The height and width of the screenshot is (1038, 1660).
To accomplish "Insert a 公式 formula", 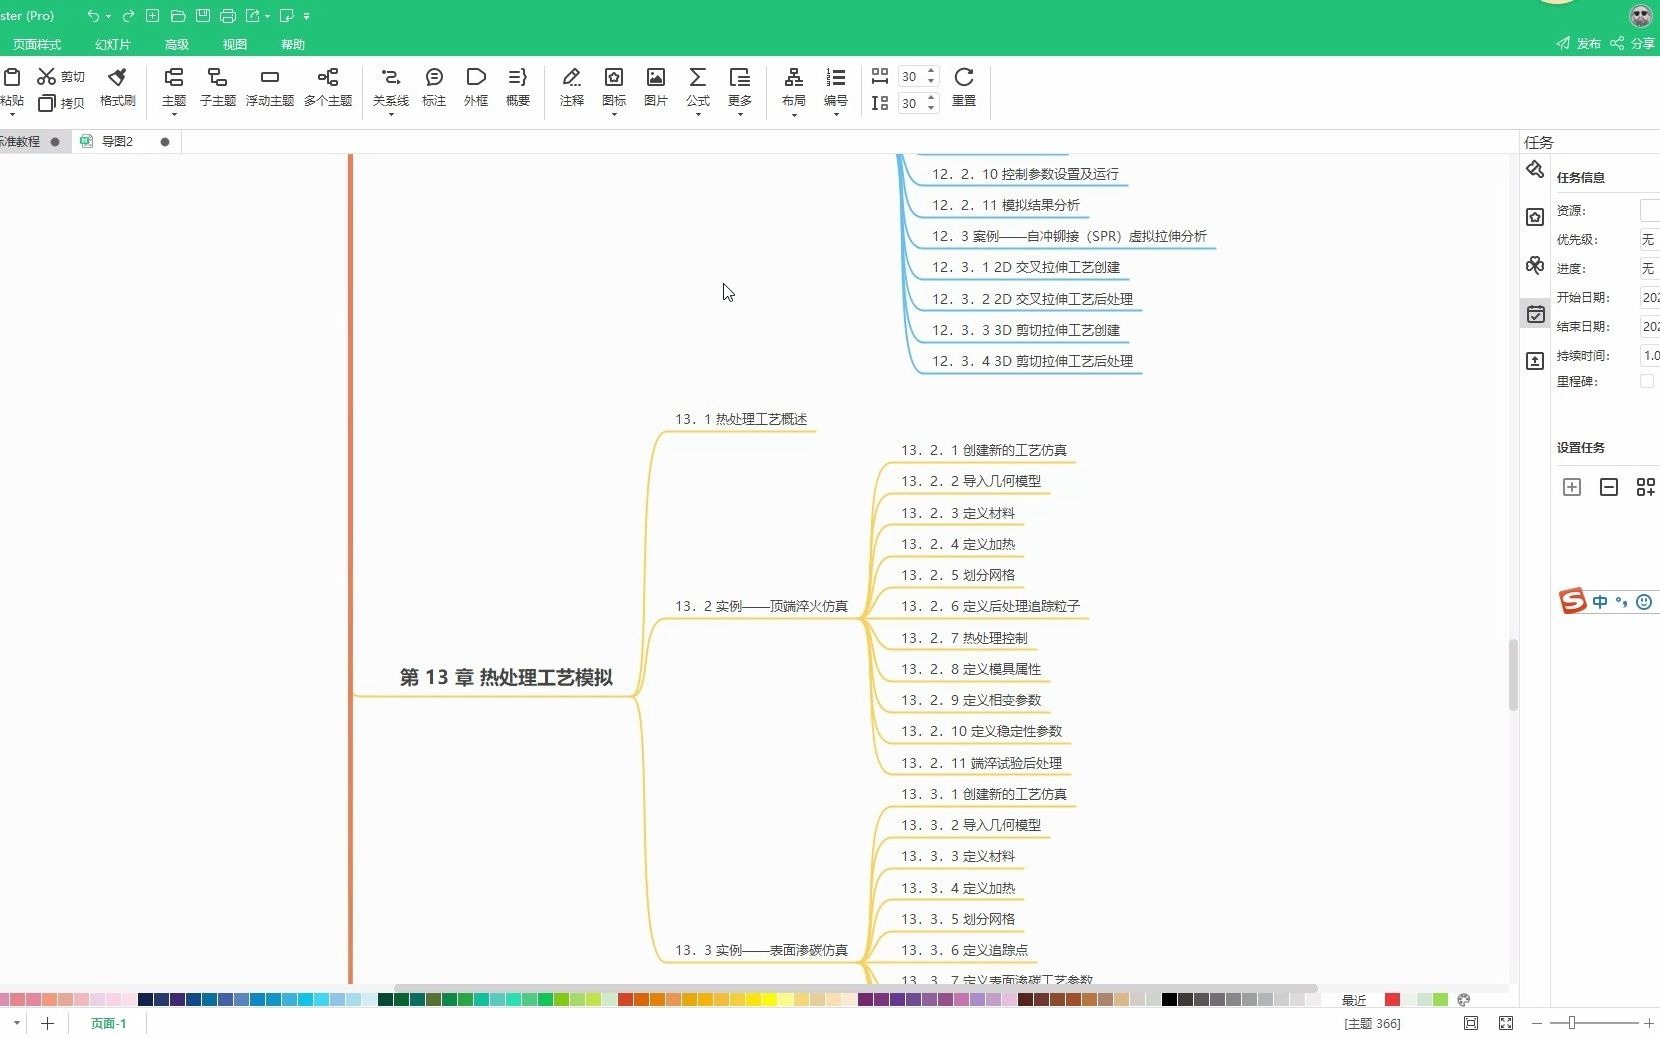I will click(697, 88).
